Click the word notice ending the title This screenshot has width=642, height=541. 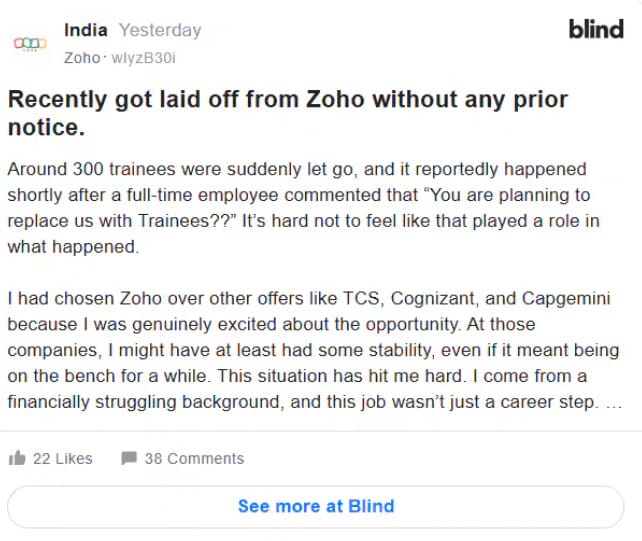[x=43, y=128]
